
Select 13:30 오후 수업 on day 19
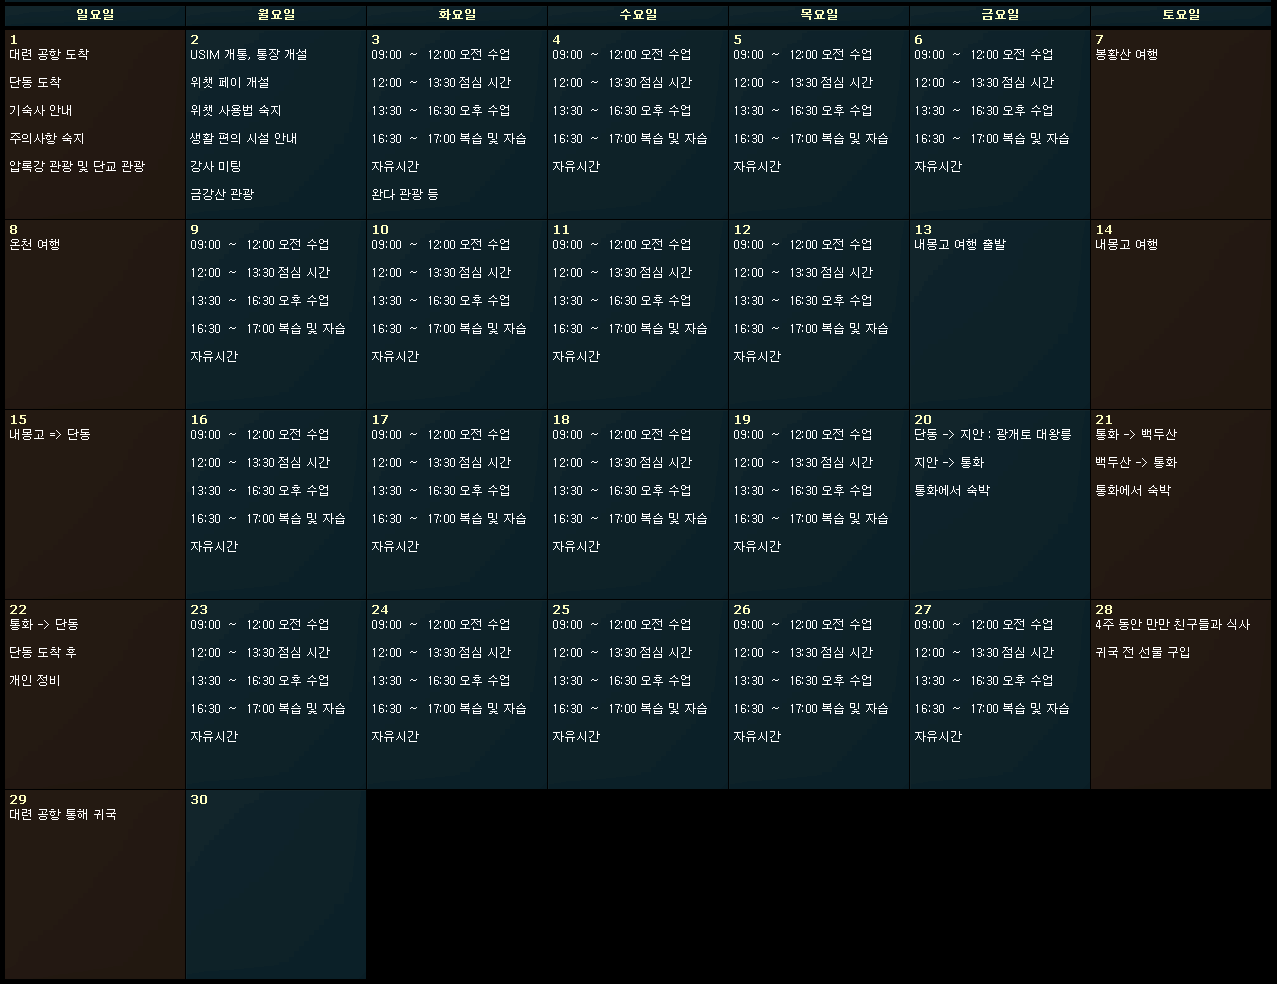coord(803,491)
